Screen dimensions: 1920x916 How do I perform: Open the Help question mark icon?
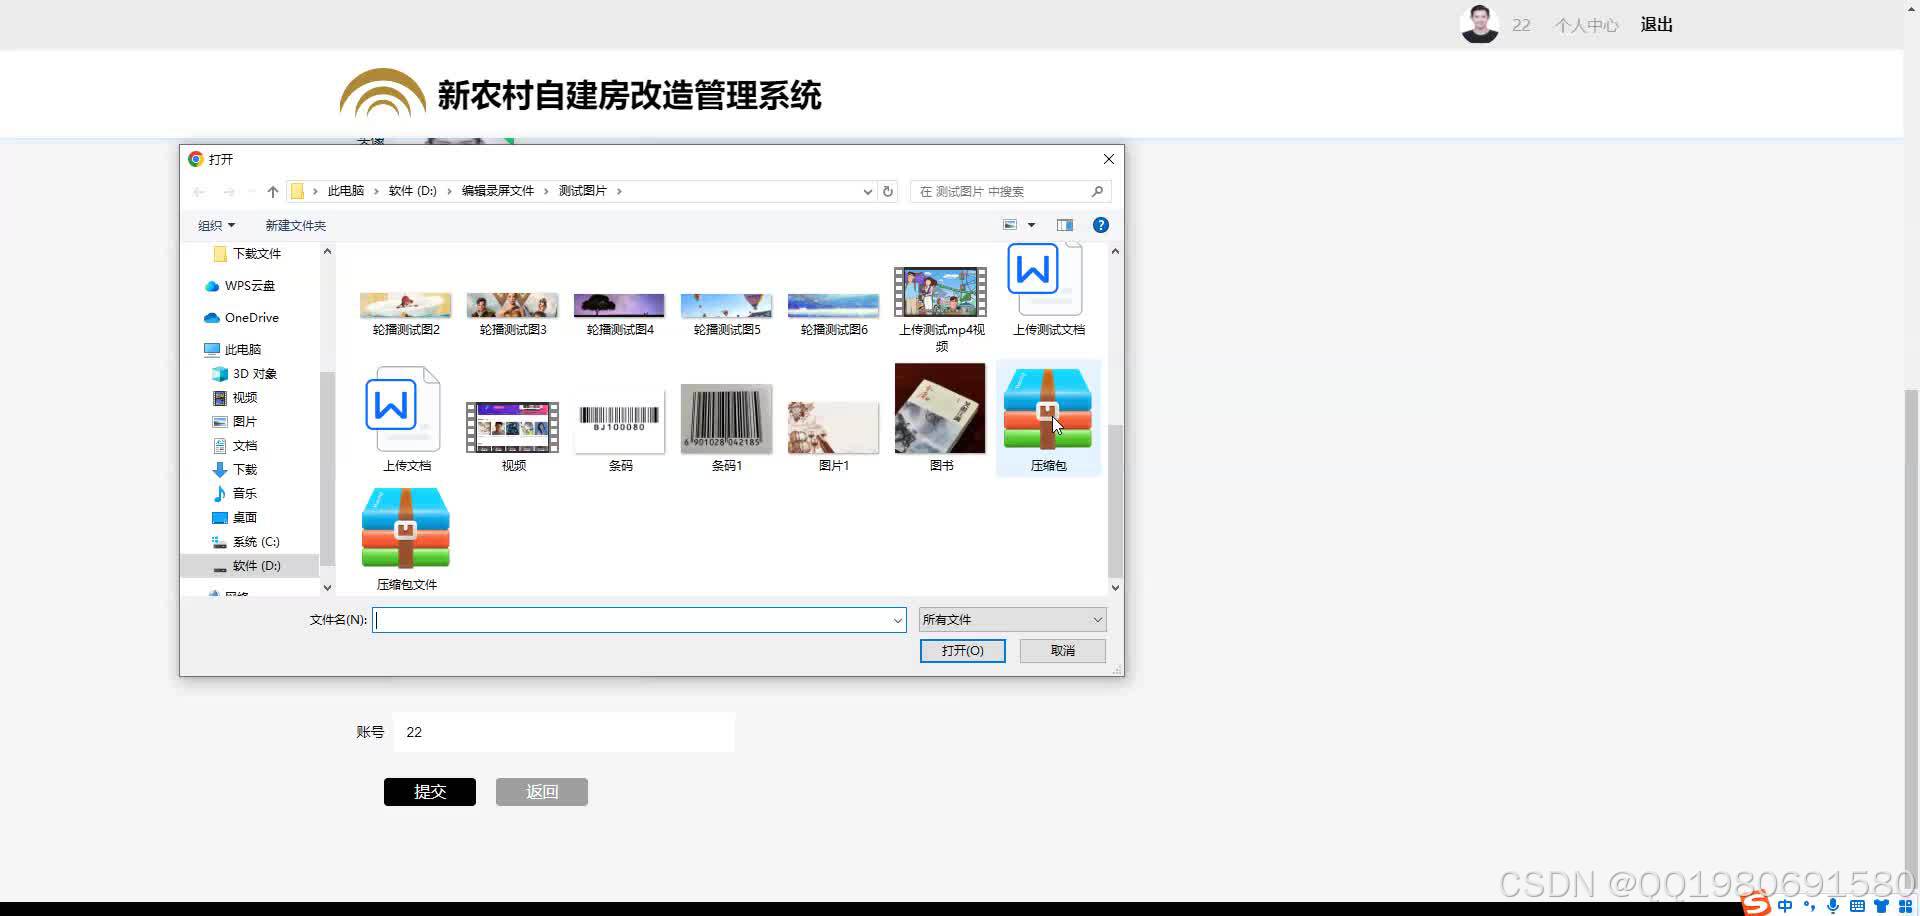point(1100,224)
